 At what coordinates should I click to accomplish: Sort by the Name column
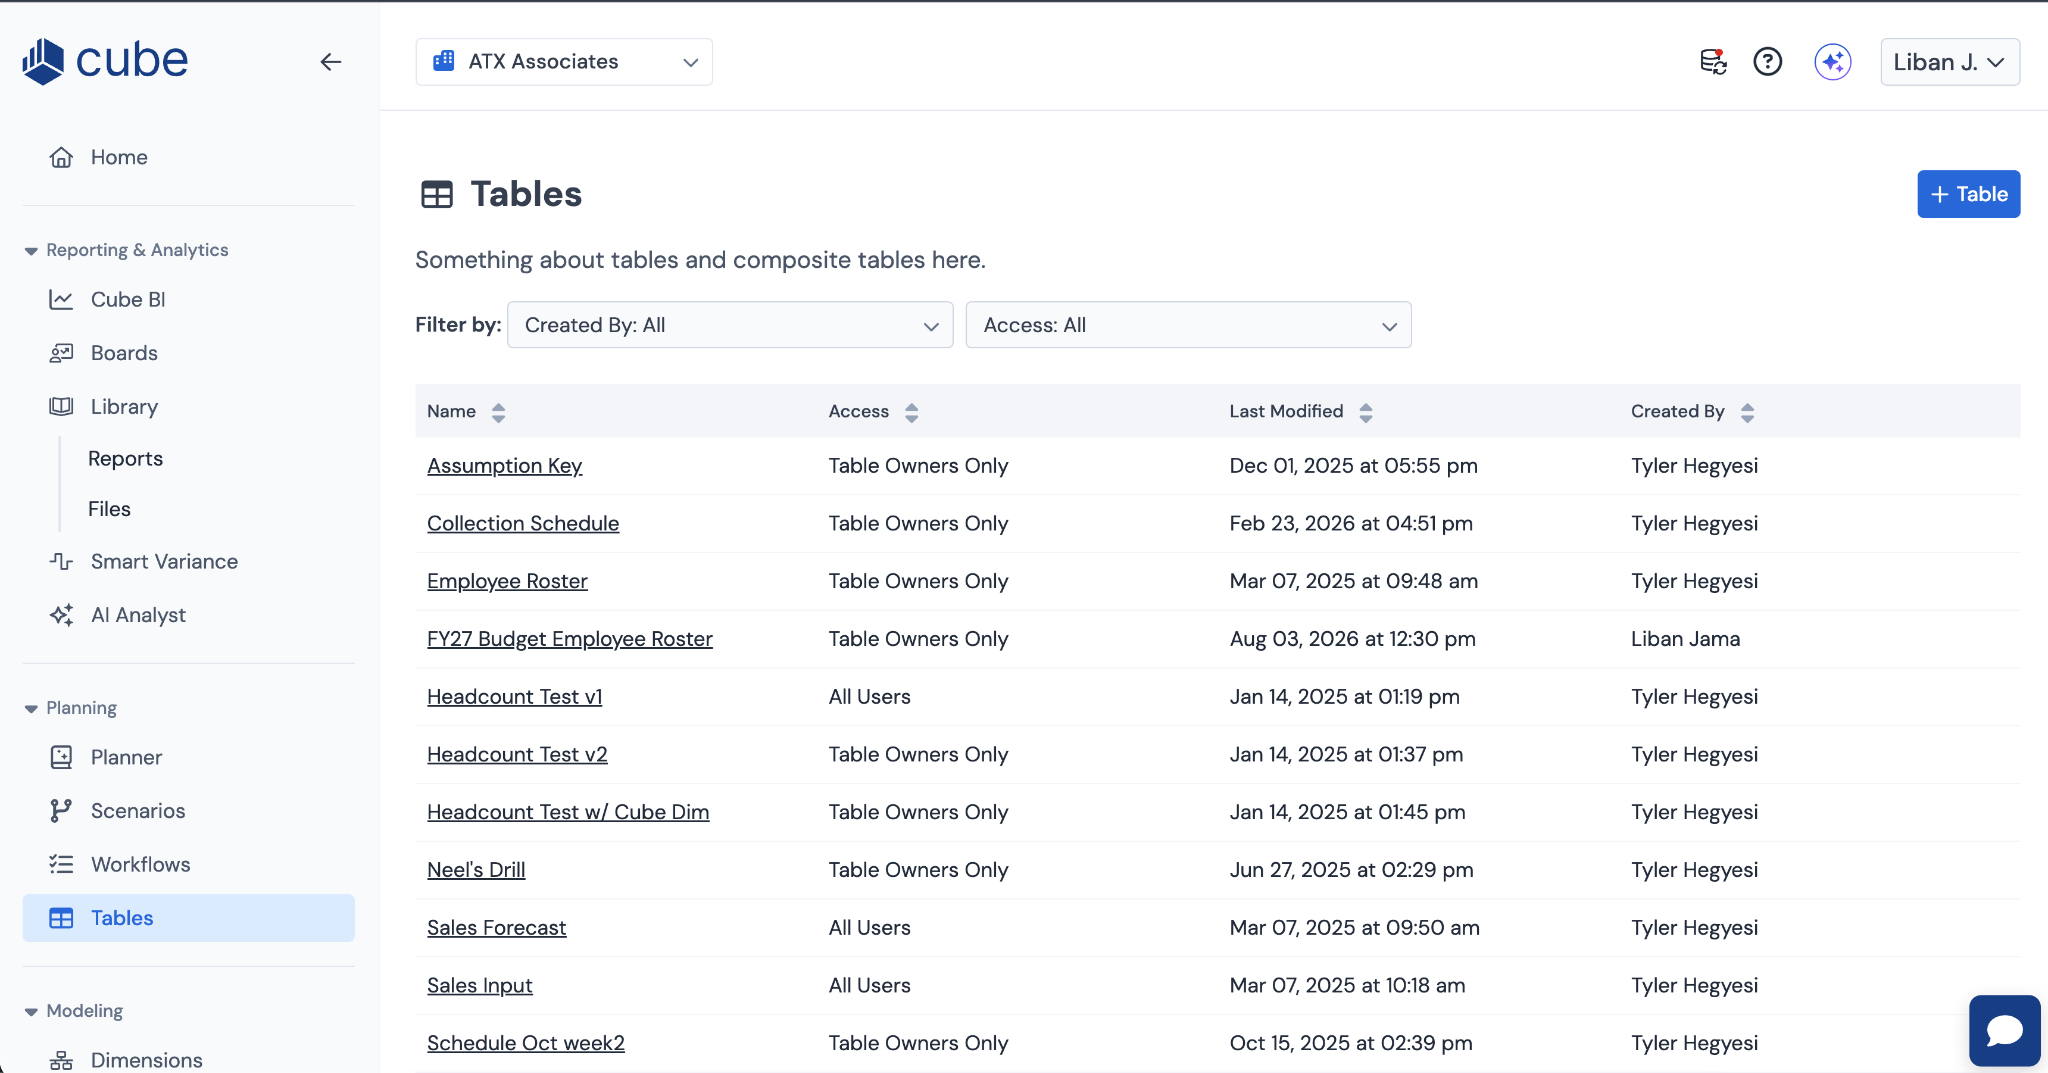click(x=498, y=412)
